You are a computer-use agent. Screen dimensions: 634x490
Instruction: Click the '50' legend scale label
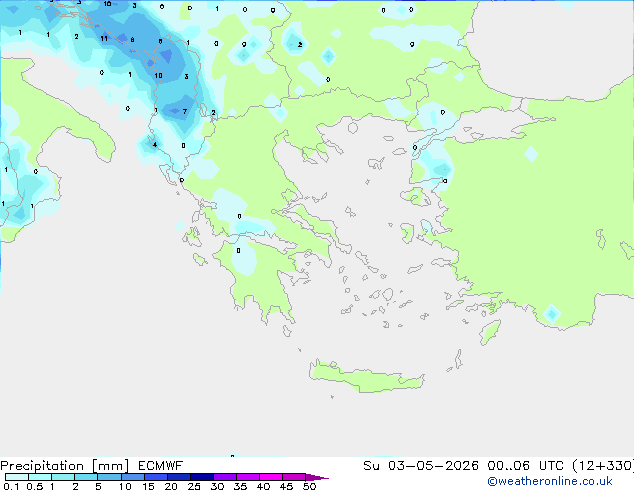[x=309, y=486]
